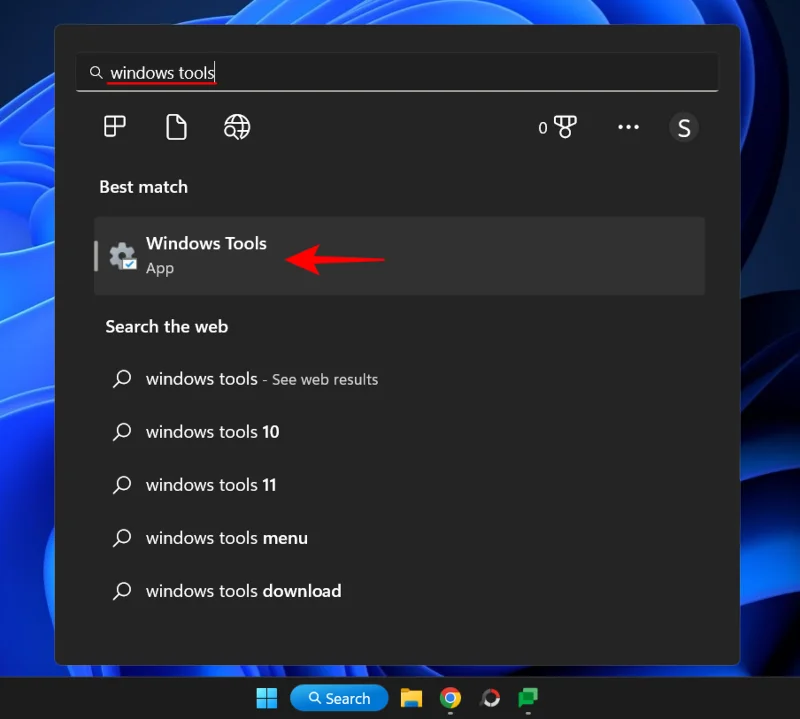Open File Explorer from the taskbar
Viewport: 800px width, 719px height.
(x=410, y=698)
